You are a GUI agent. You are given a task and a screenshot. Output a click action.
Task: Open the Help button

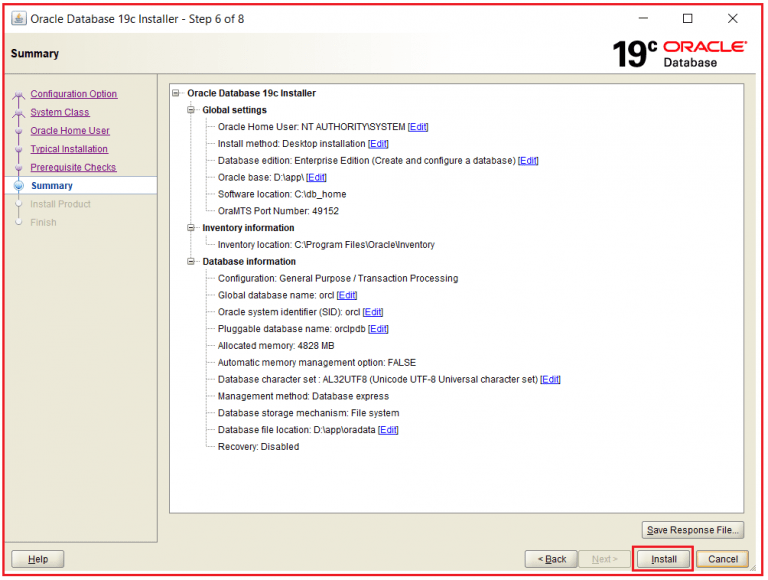click(x=37, y=559)
